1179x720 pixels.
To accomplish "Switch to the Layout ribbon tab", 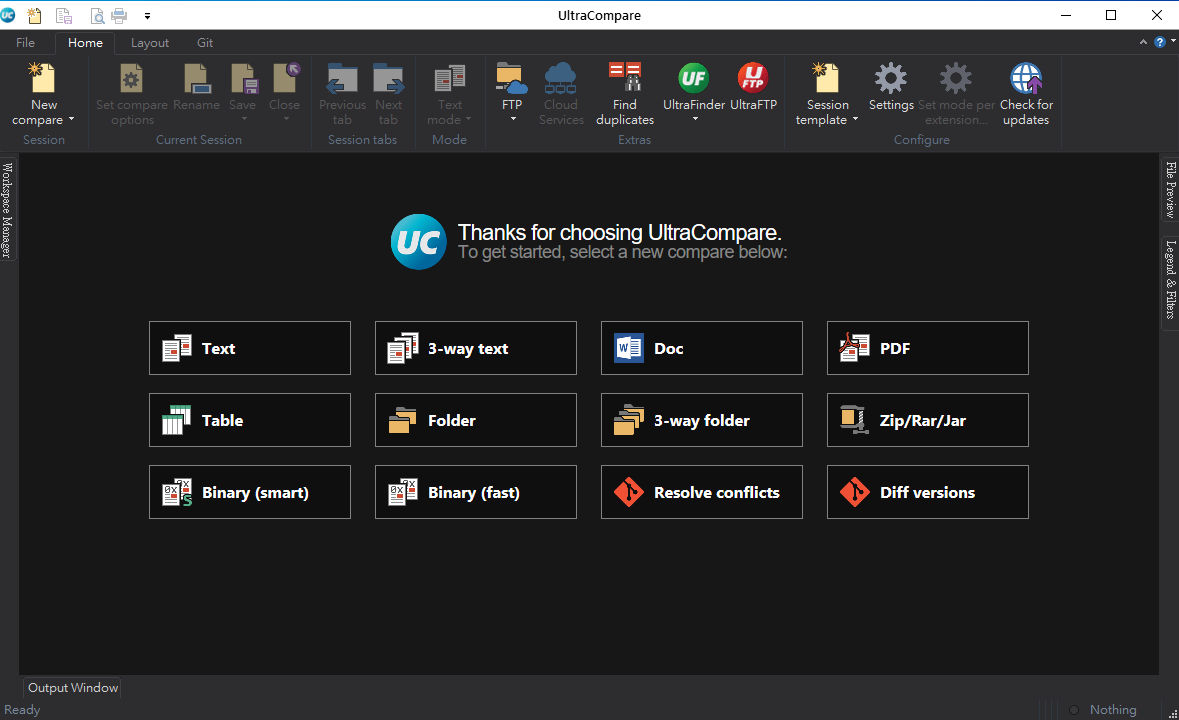I will pos(150,43).
